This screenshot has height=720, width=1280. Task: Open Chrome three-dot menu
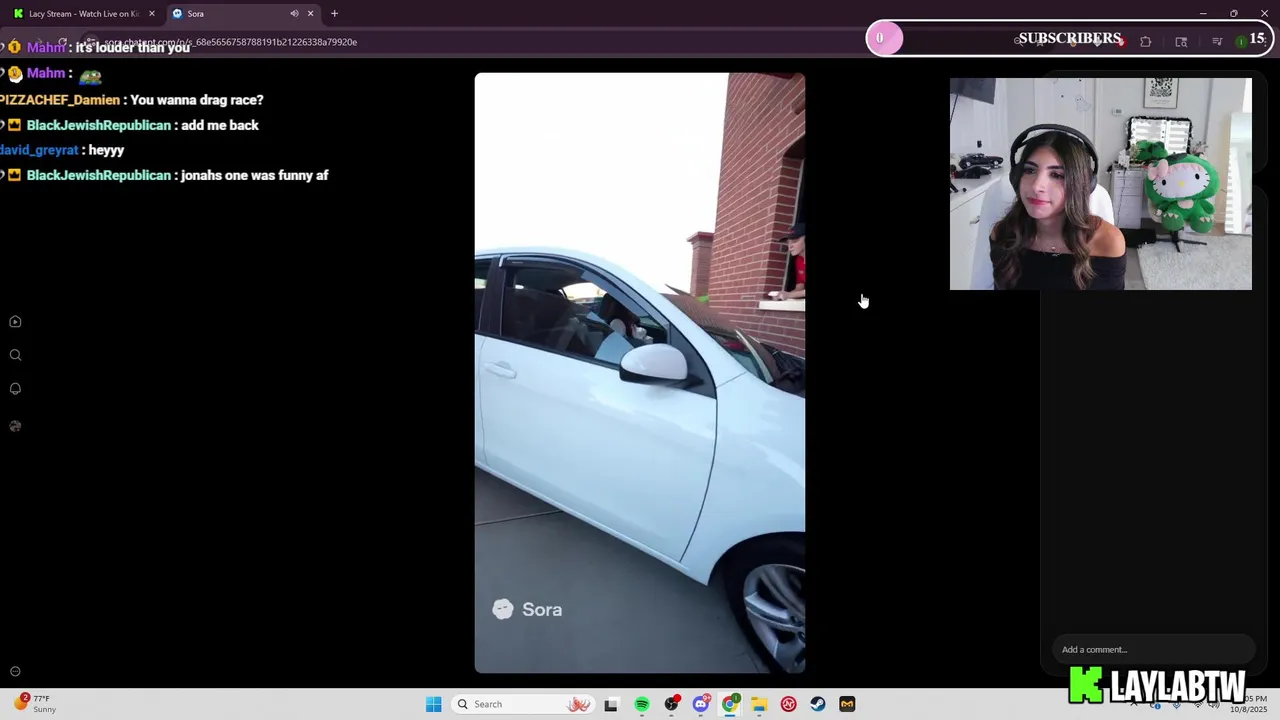[1267, 42]
